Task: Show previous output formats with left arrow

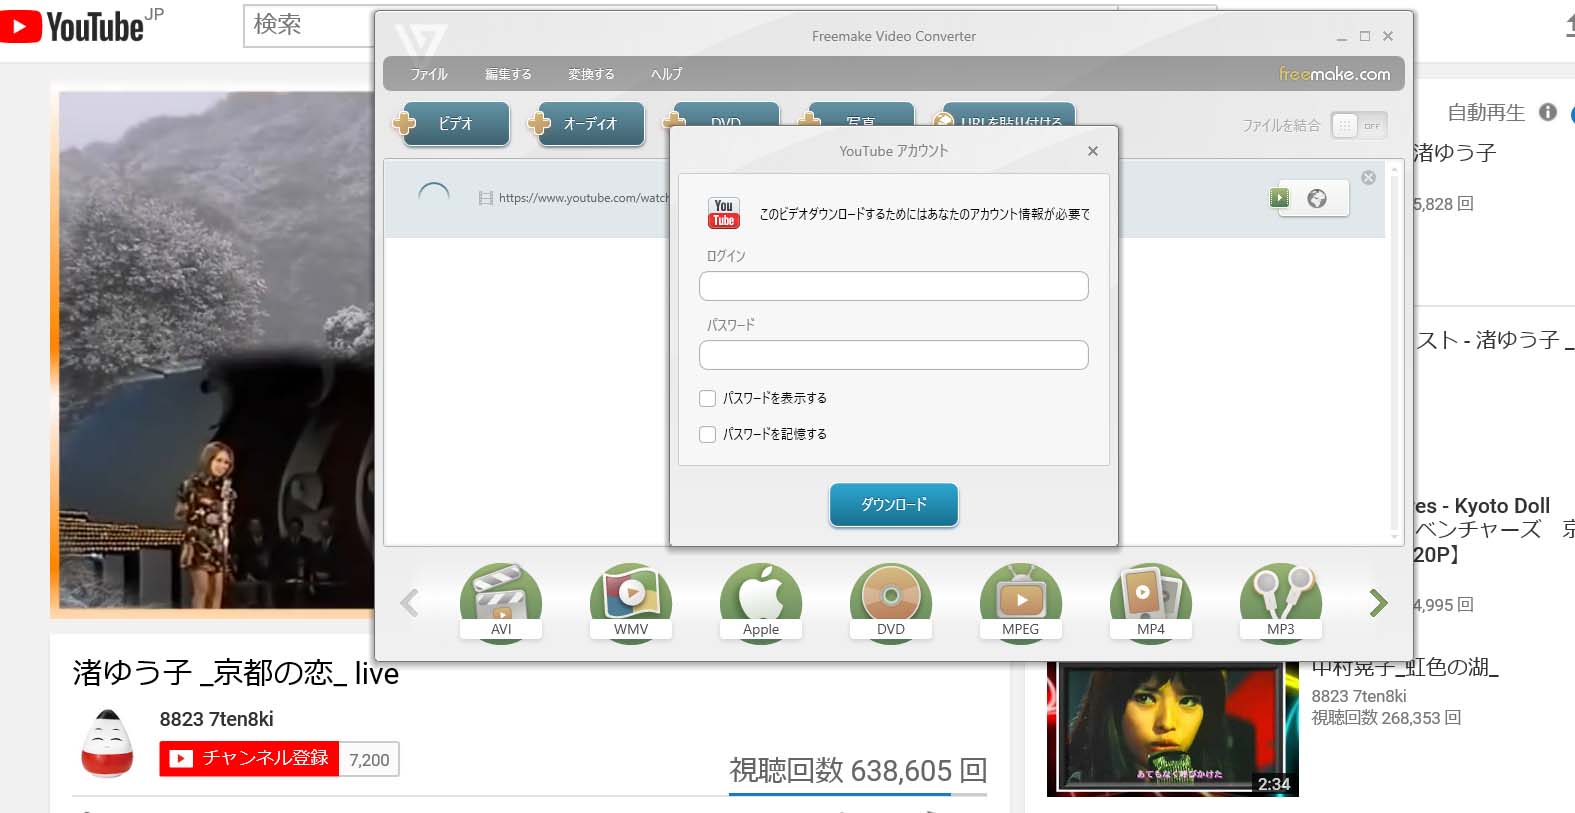Action: click(x=409, y=602)
